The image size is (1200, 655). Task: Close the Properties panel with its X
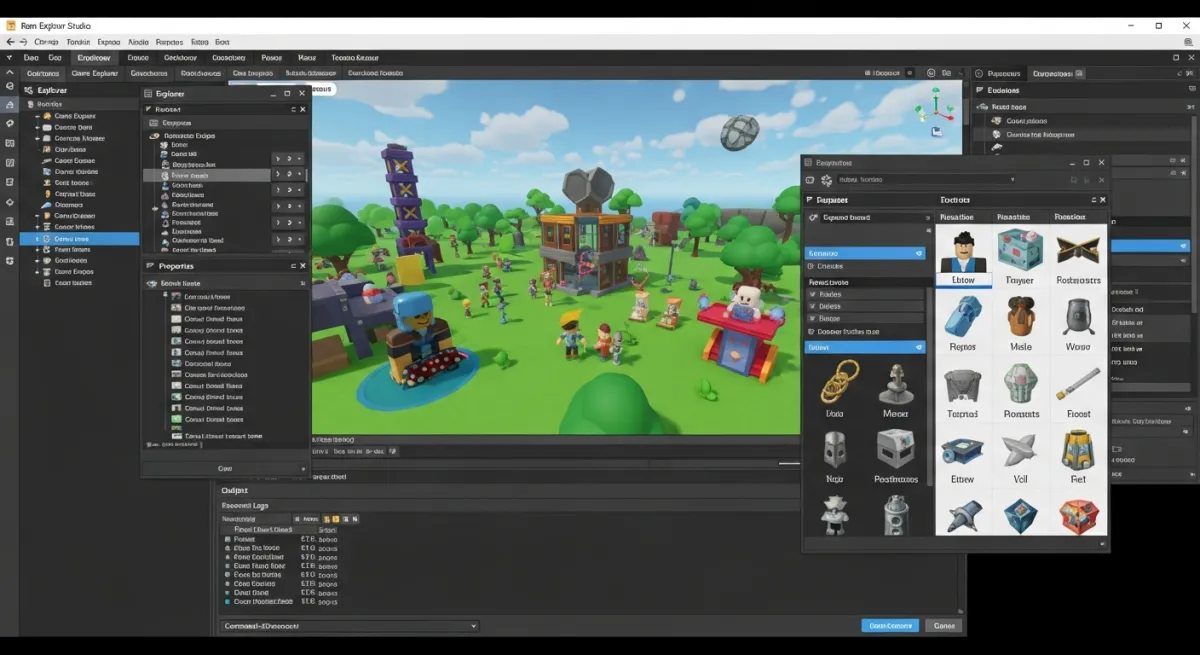coord(303,266)
